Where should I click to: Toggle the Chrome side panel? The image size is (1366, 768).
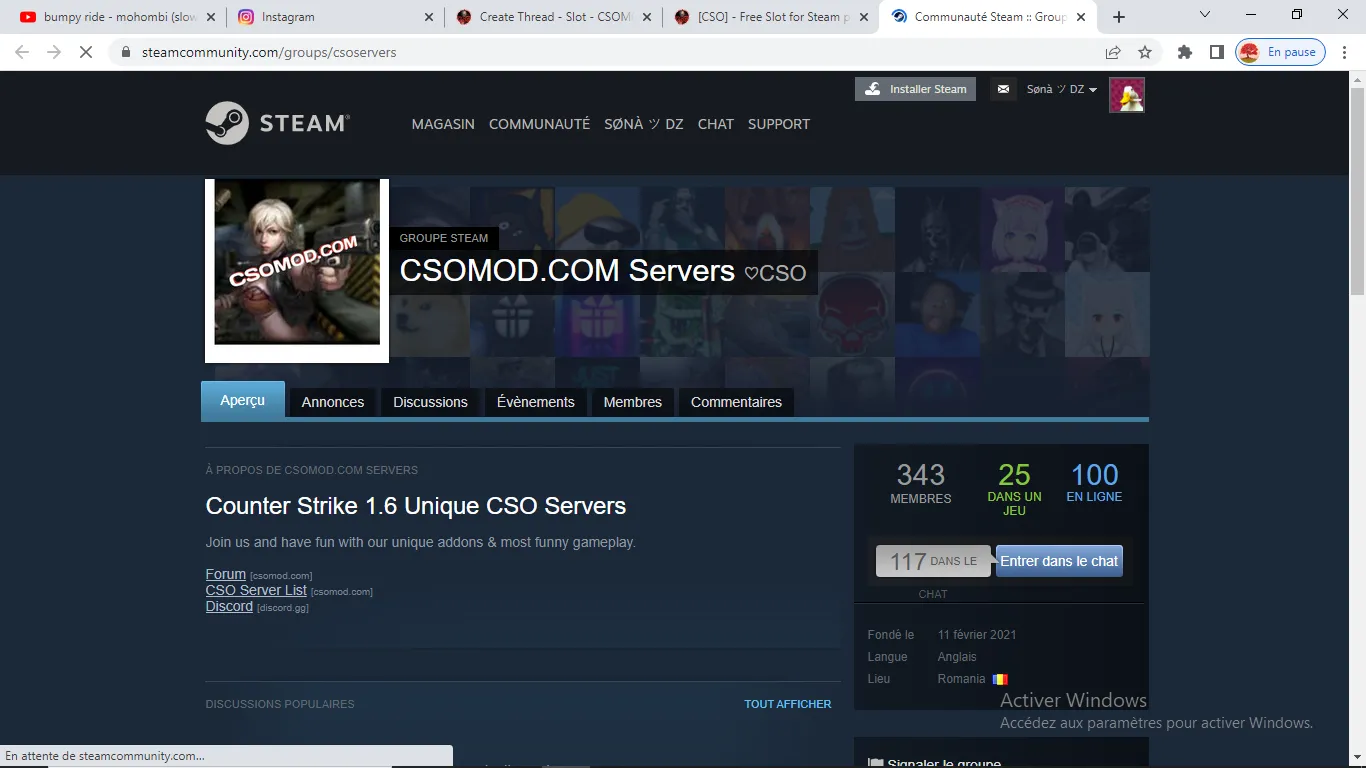click(1216, 52)
